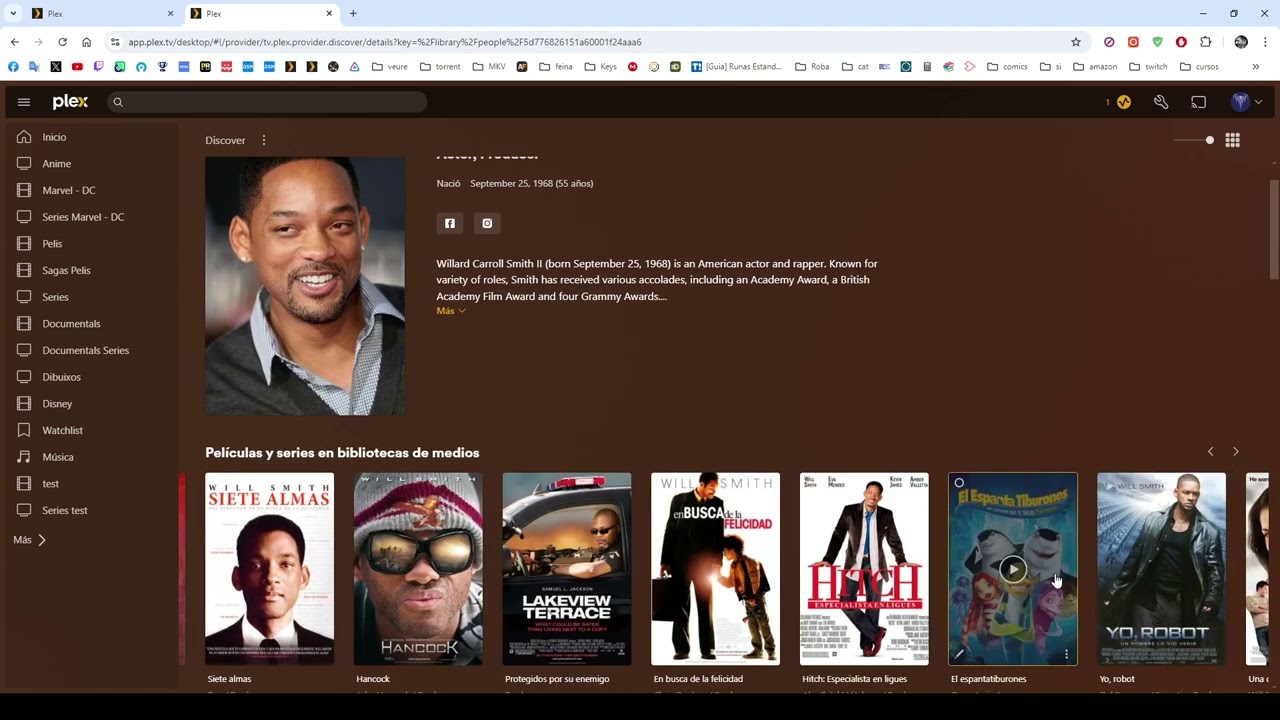Click the Documentales film icon
The height and width of the screenshot is (720, 1280).
pos(24,324)
